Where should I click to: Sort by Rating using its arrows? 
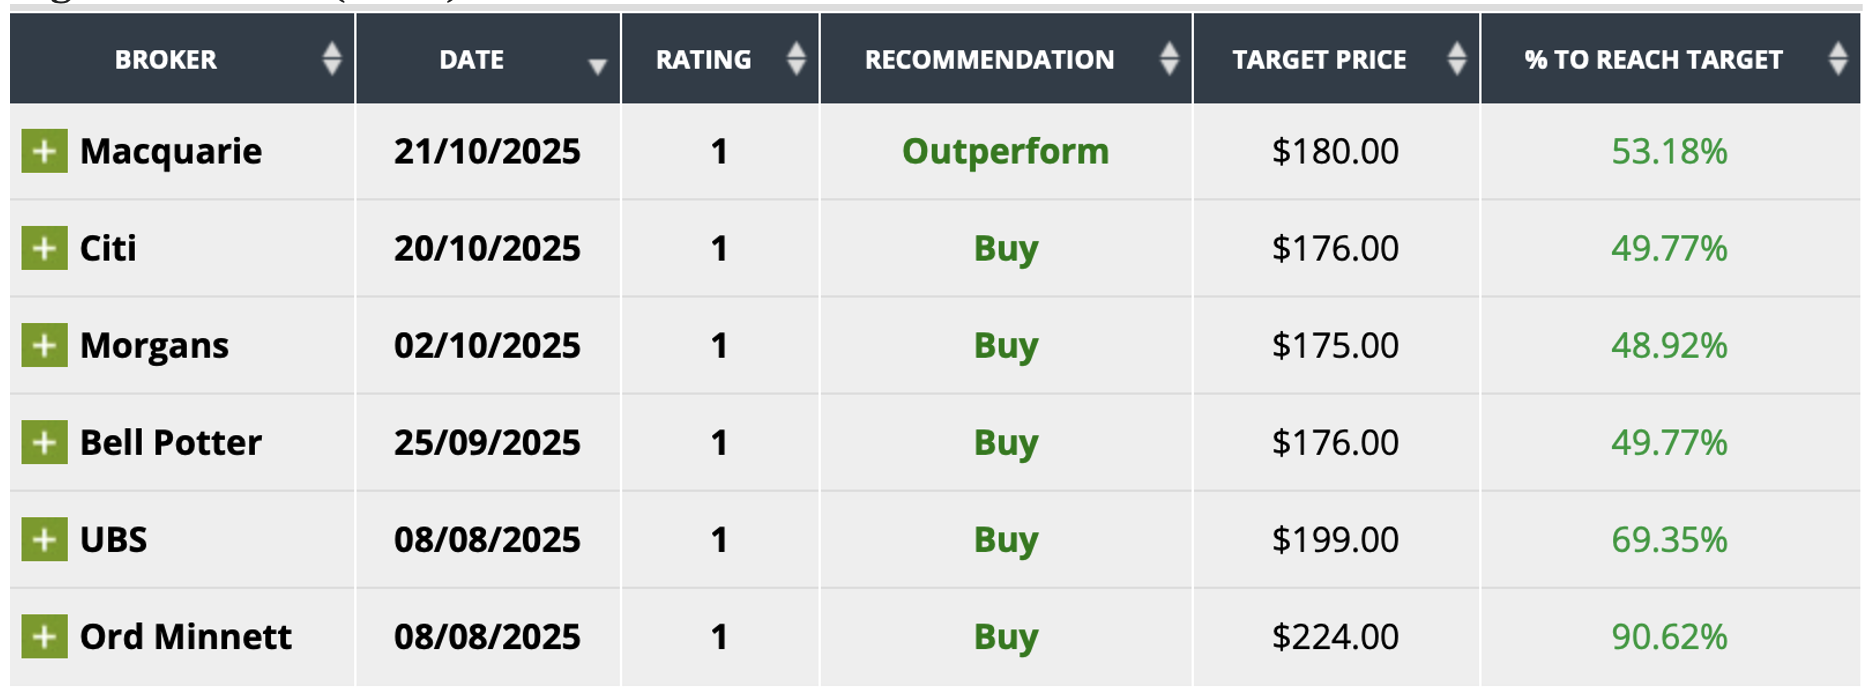point(796,59)
